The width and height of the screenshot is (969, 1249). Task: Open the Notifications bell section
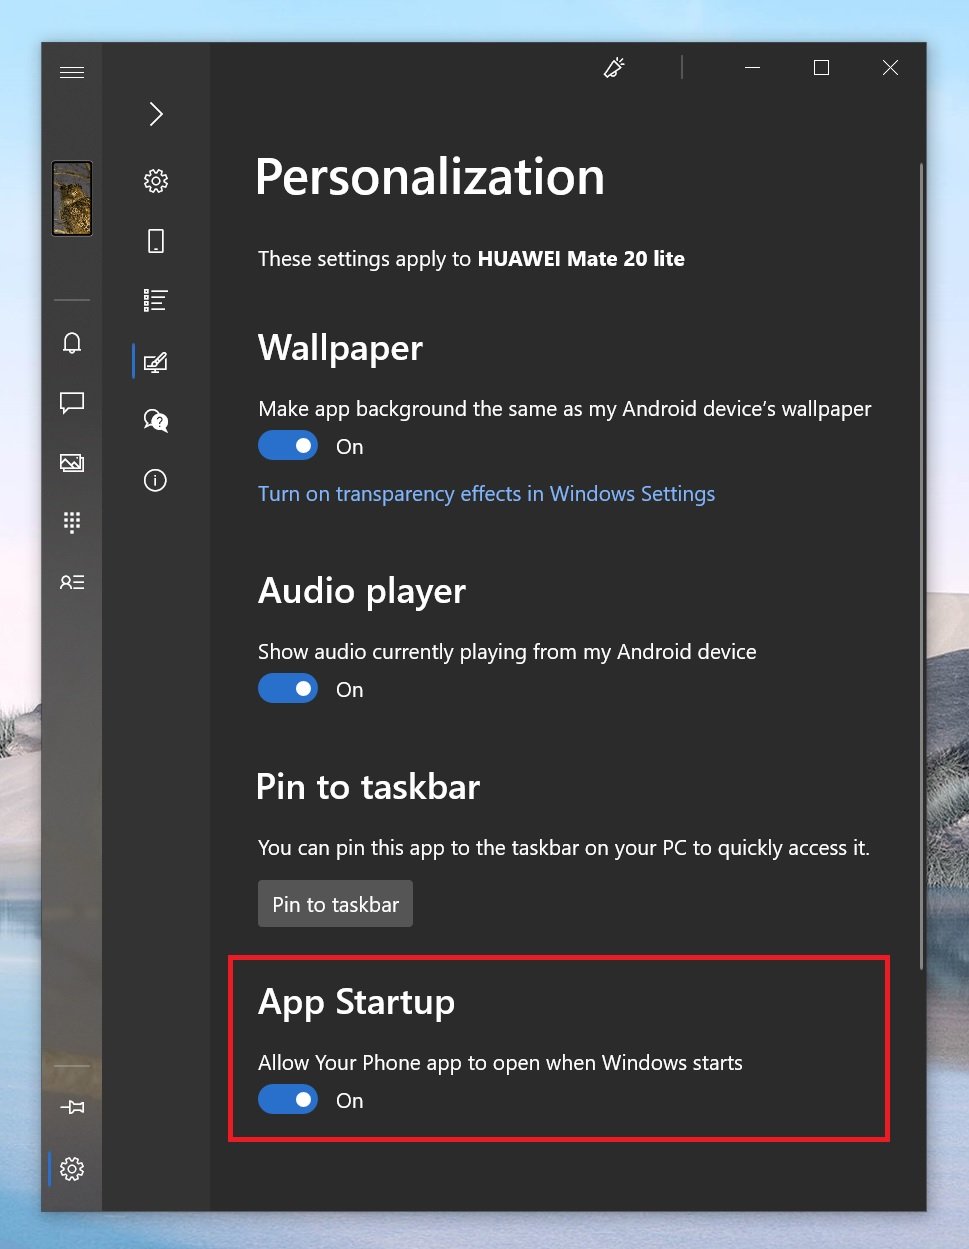click(x=72, y=343)
